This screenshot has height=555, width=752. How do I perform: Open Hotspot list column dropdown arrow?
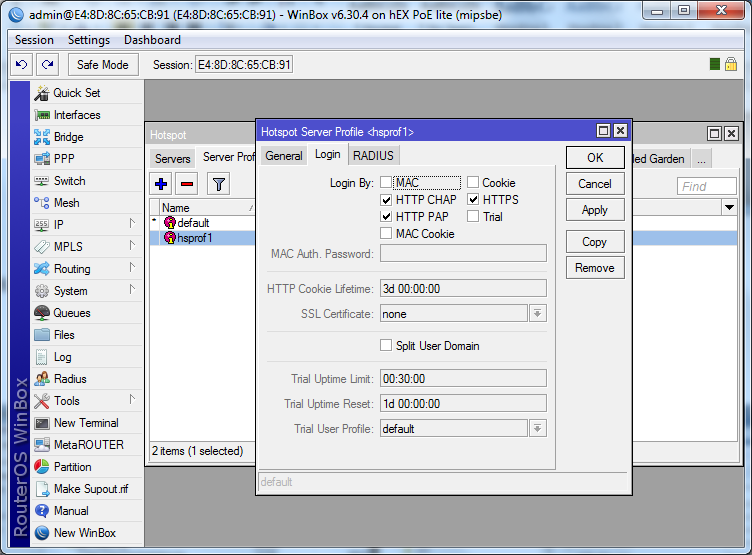(x=729, y=208)
